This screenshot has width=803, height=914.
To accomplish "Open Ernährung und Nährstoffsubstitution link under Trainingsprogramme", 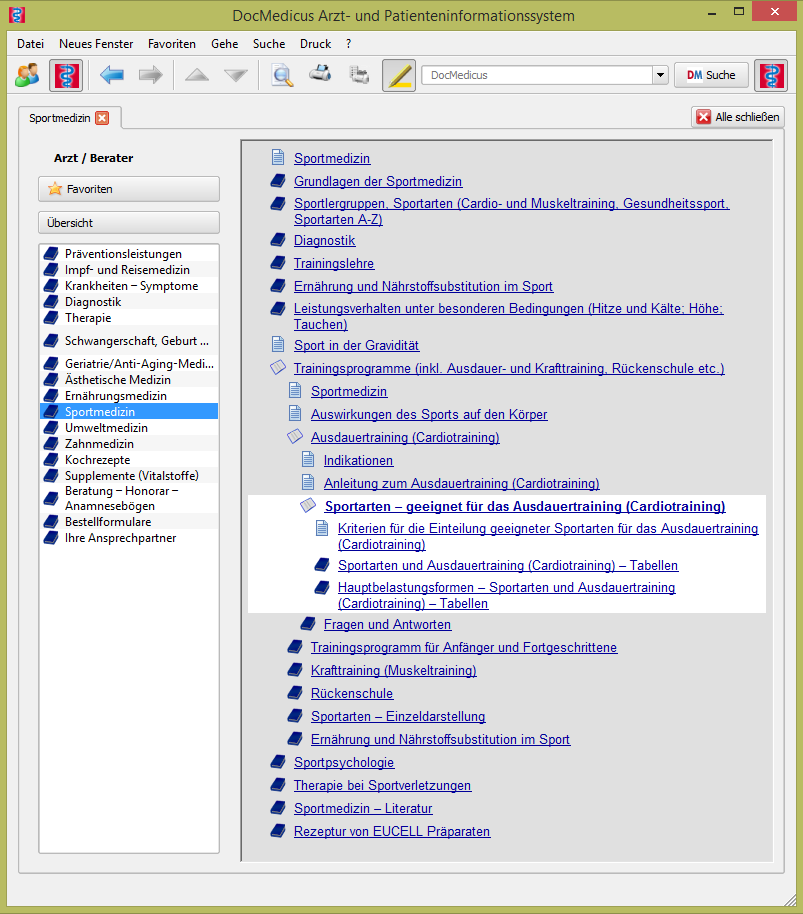I will (440, 740).
